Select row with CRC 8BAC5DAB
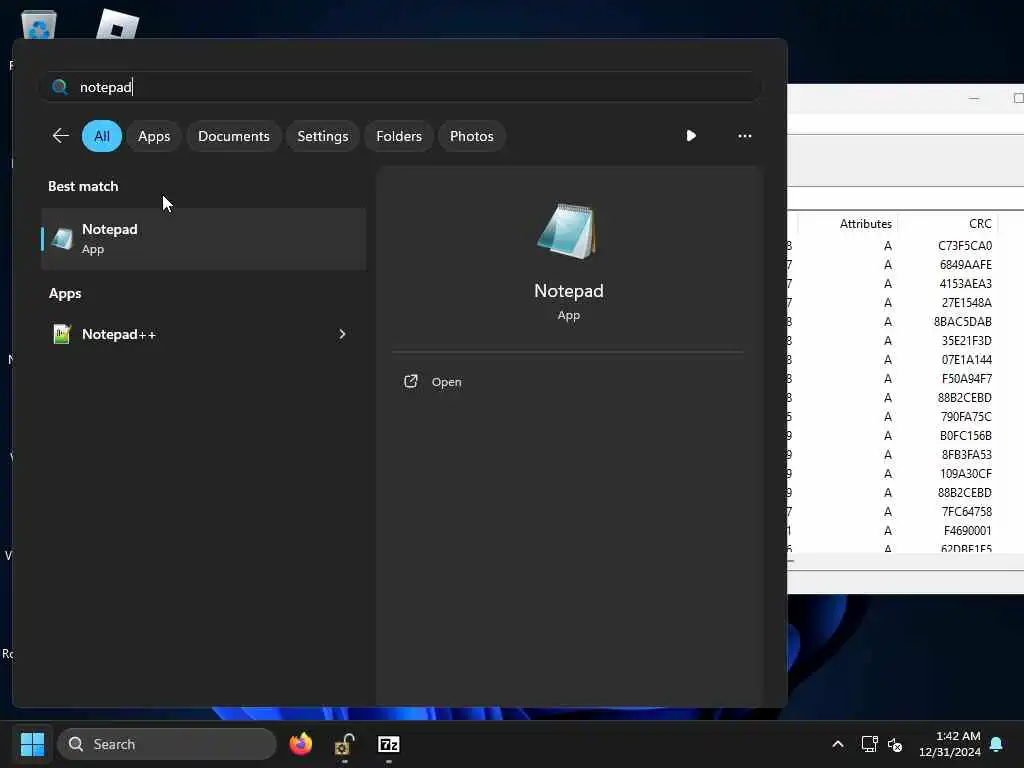The height and width of the screenshot is (768, 1024). (906, 322)
